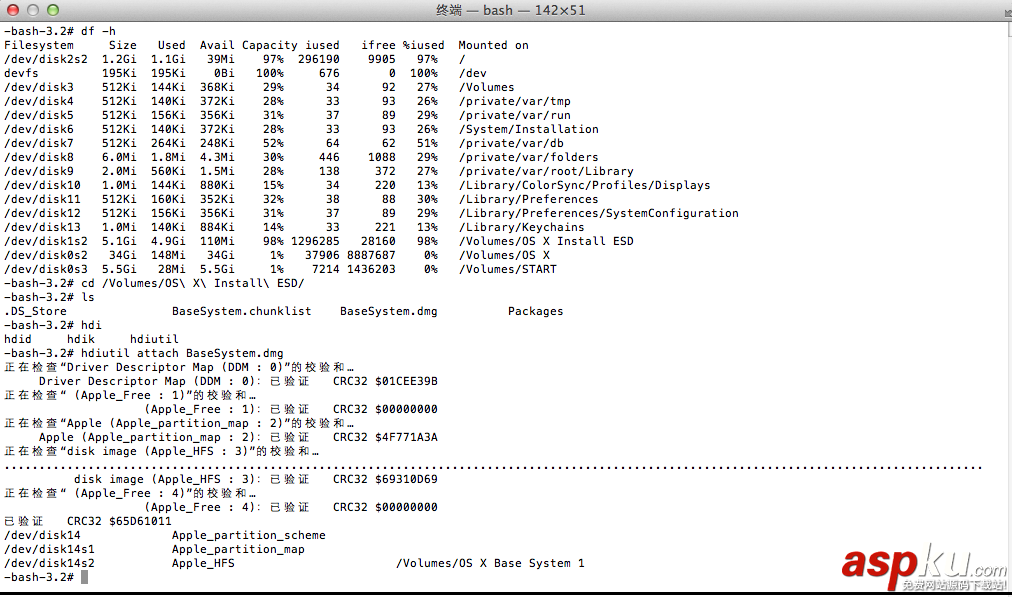
Task: Click hdiutil in the tab-completion suggestions
Action: coord(154,339)
